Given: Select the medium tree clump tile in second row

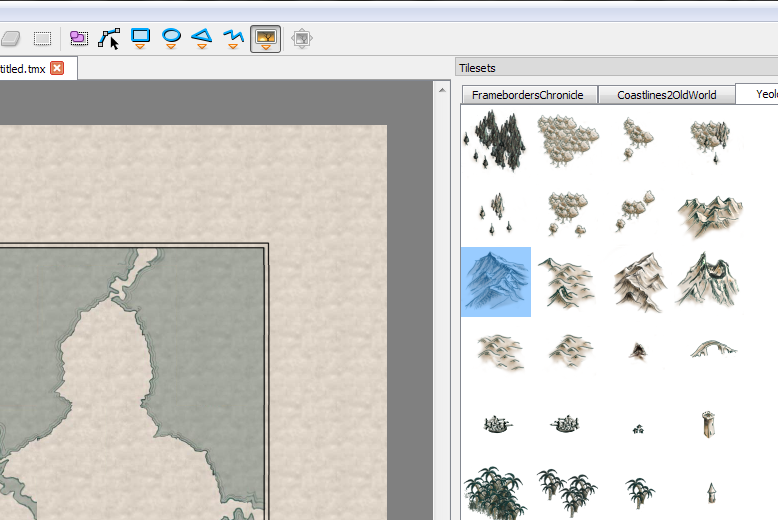Looking at the screenshot, I should [x=568, y=213].
